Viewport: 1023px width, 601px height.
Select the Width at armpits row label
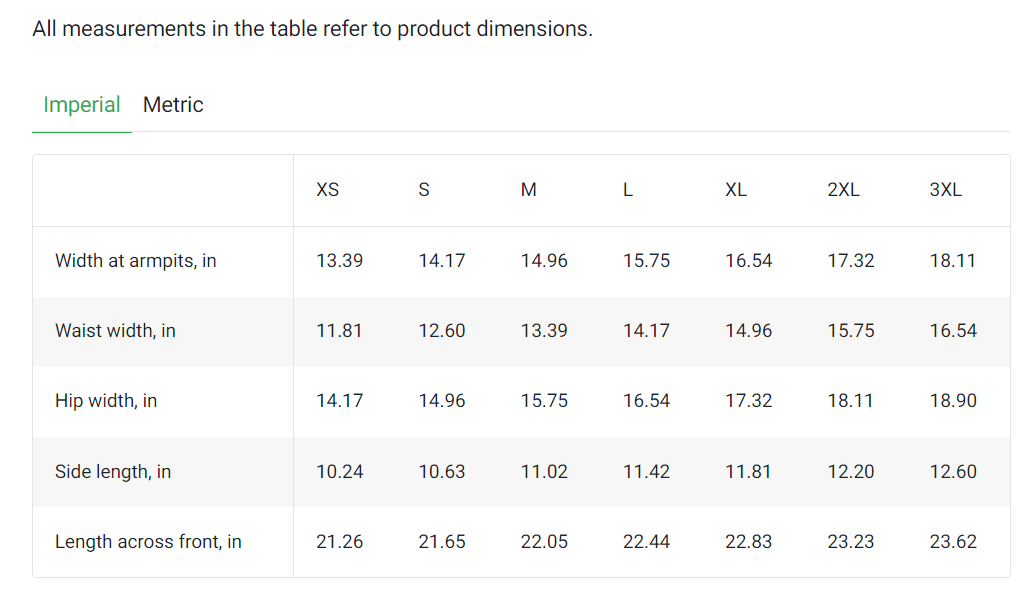(x=136, y=261)
